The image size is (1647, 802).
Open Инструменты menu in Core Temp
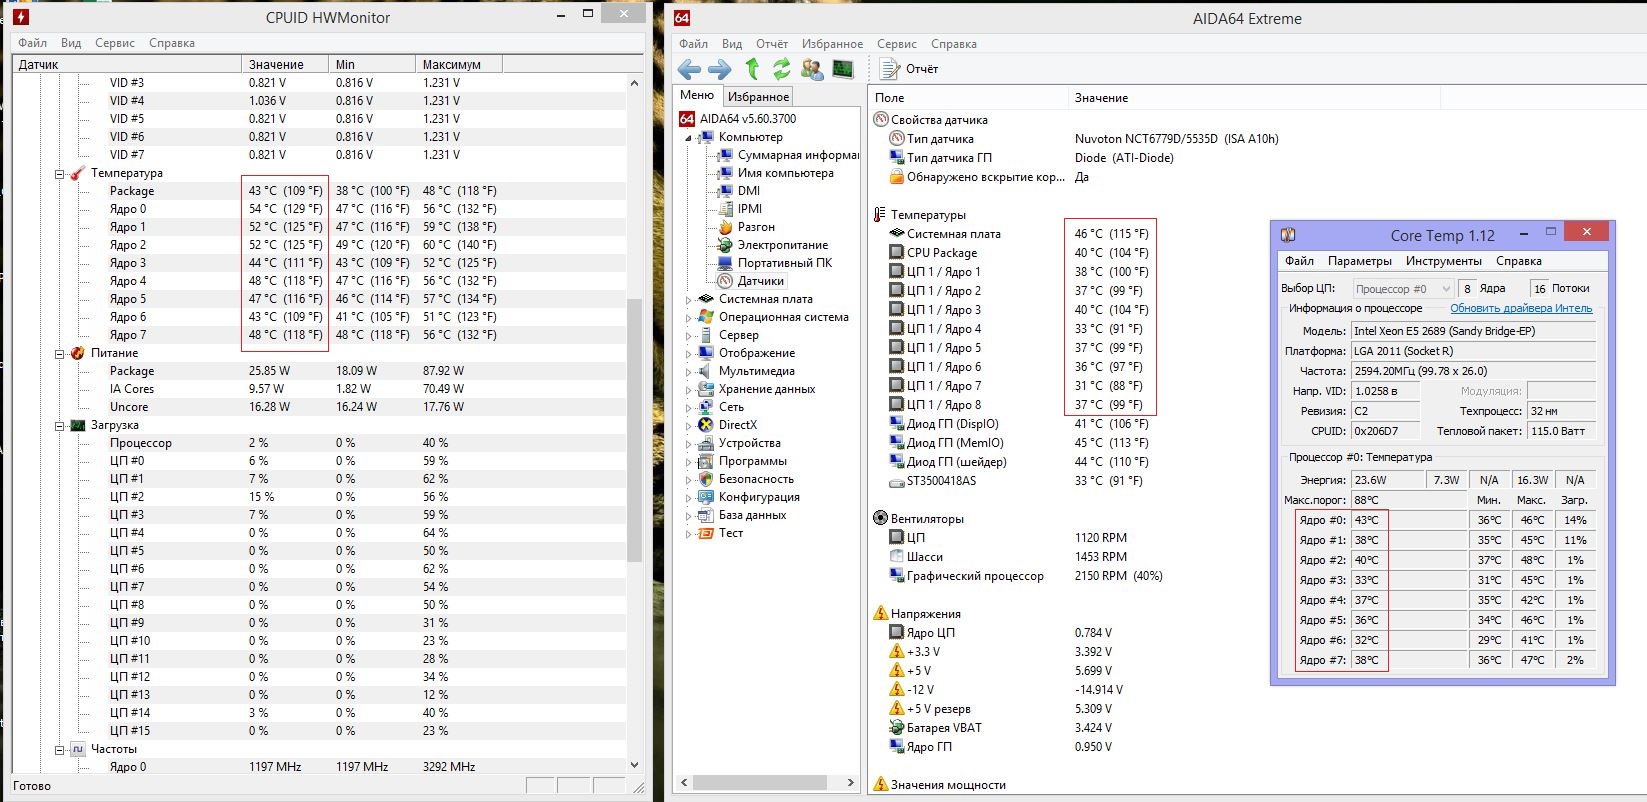(1443, 261)
